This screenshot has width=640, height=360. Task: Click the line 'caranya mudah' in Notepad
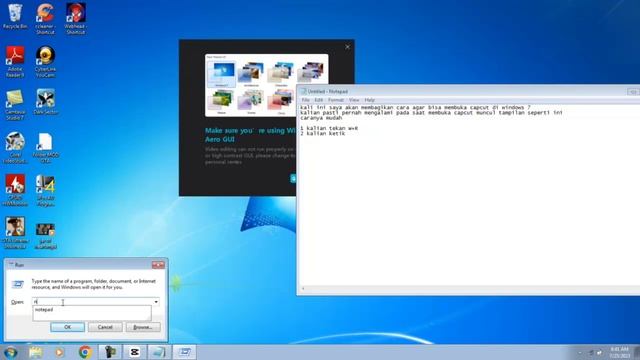pos(321,118)
